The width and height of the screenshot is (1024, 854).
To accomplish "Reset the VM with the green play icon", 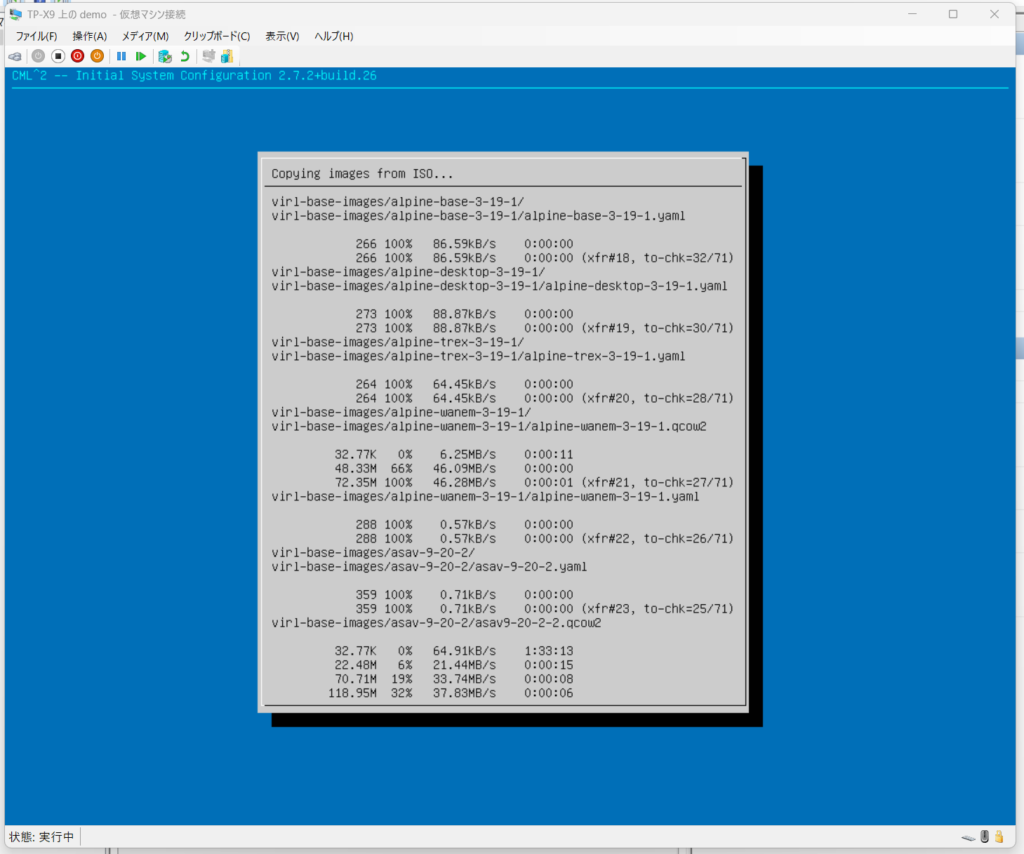I will coord(140,56).
